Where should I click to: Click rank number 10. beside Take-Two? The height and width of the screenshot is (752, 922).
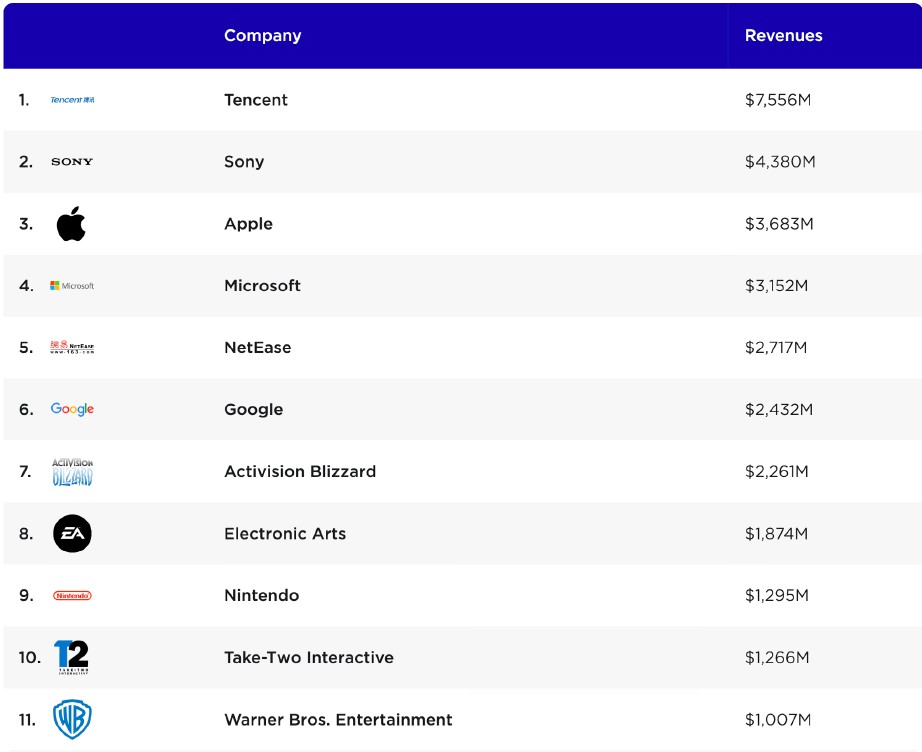coord(30,657)
